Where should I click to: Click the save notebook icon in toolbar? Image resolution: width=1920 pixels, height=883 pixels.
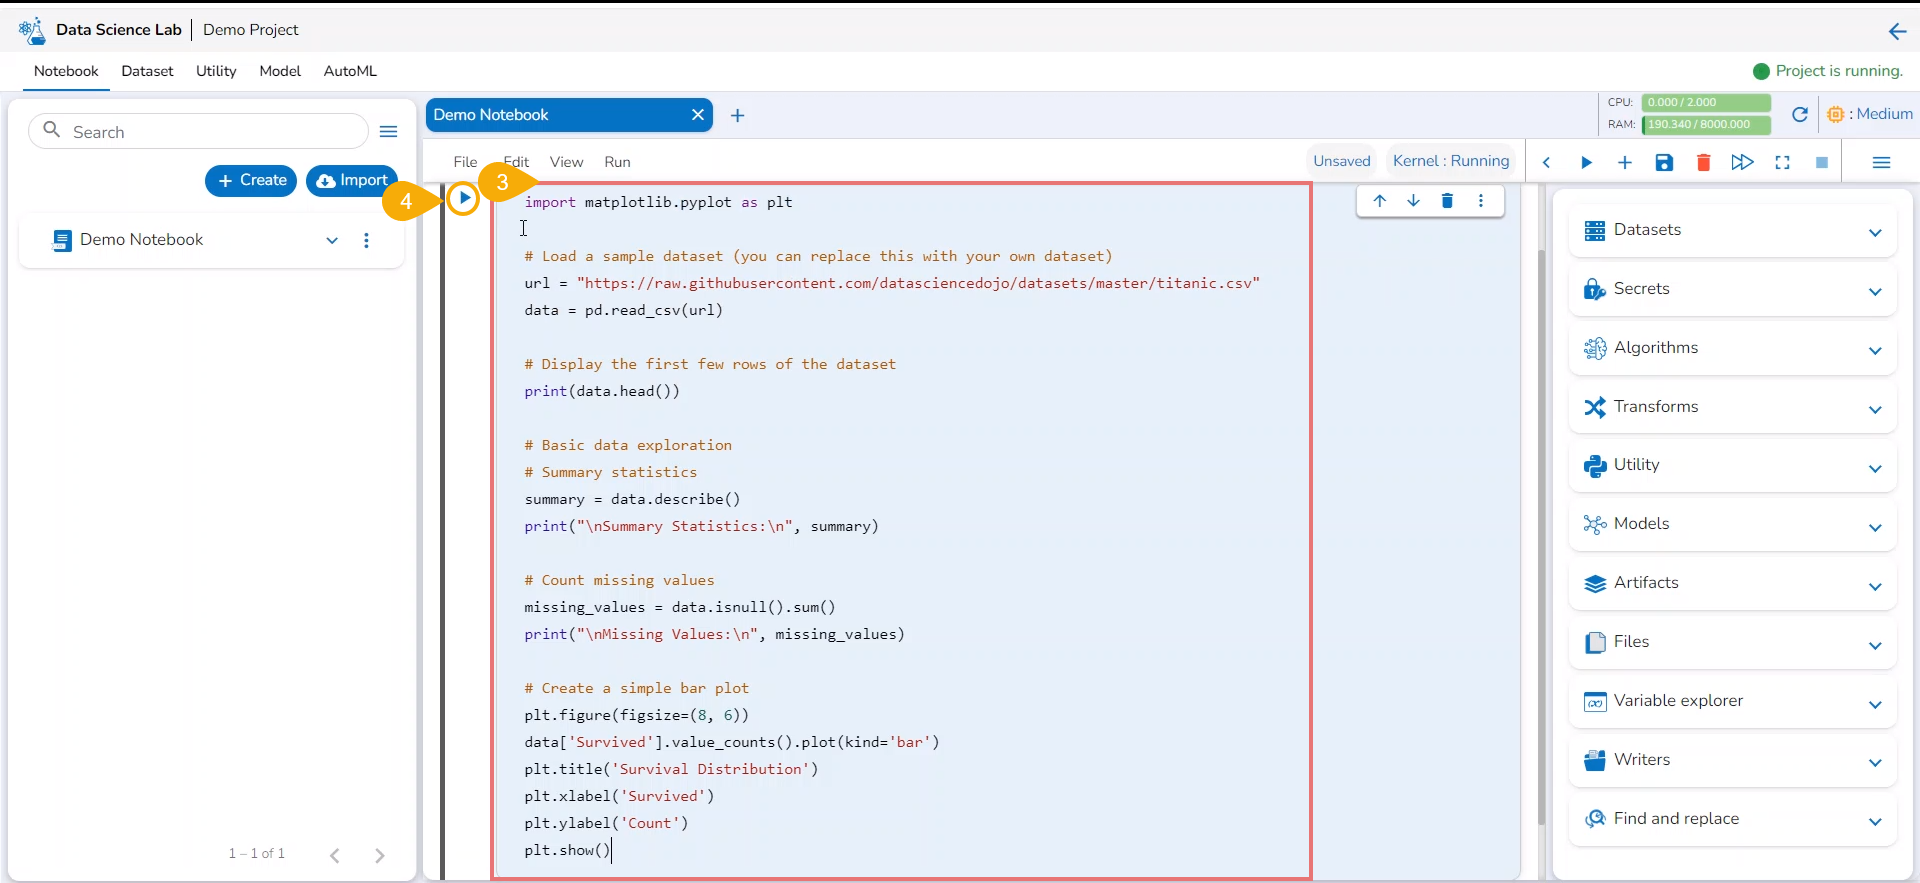pos(1664,163)
